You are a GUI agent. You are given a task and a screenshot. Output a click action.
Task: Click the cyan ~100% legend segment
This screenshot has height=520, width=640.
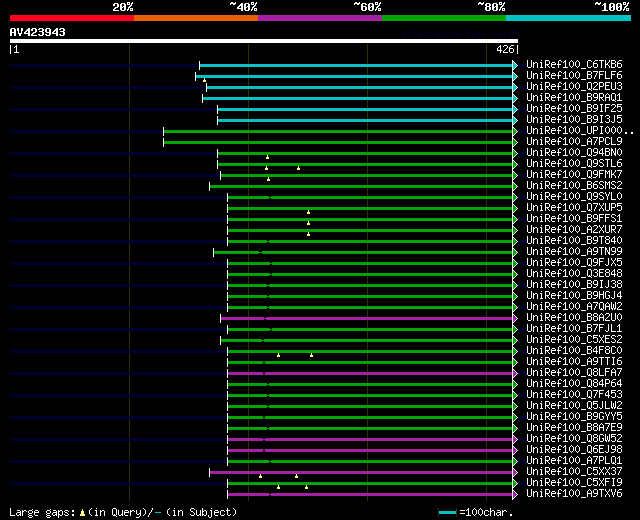(x=569, y=18)
